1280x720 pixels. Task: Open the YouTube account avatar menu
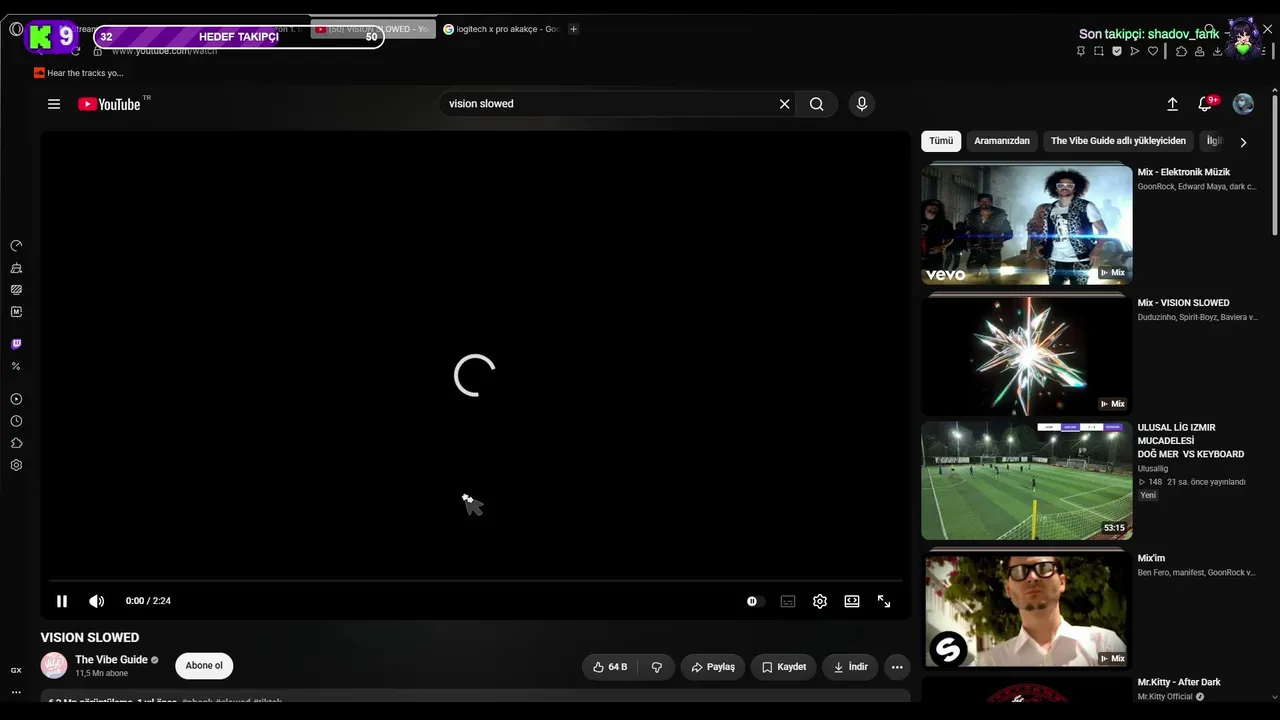pyautogui.click(x=1243, y=104)
